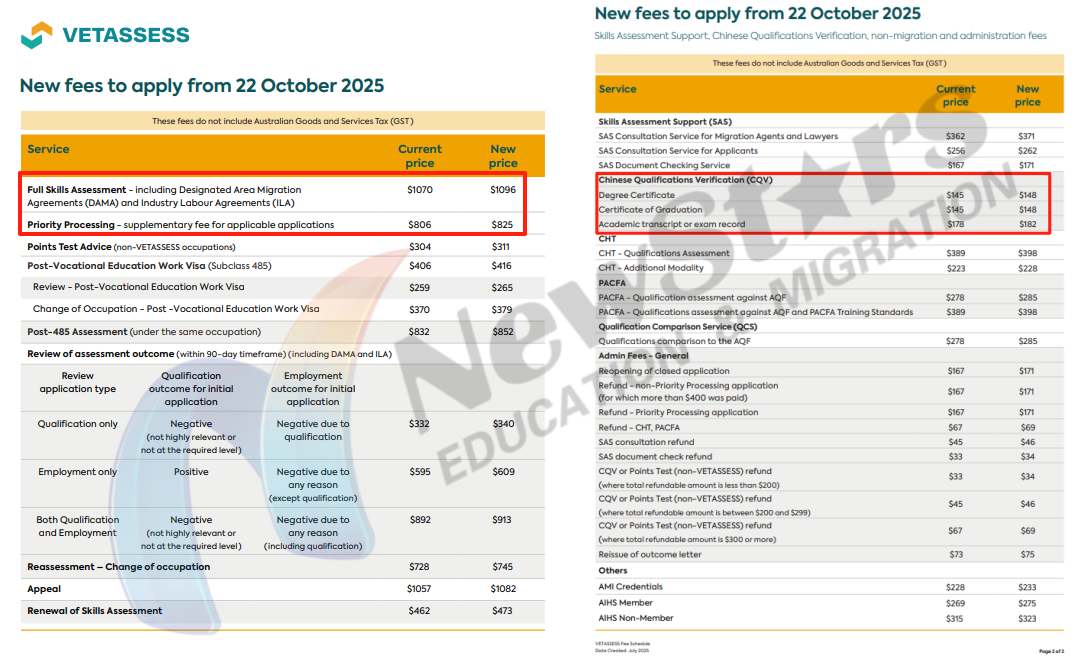The width and height of the screenshot is (1078, 656).
Task: Select the $416 new price
Action: [x=502, y=266]
